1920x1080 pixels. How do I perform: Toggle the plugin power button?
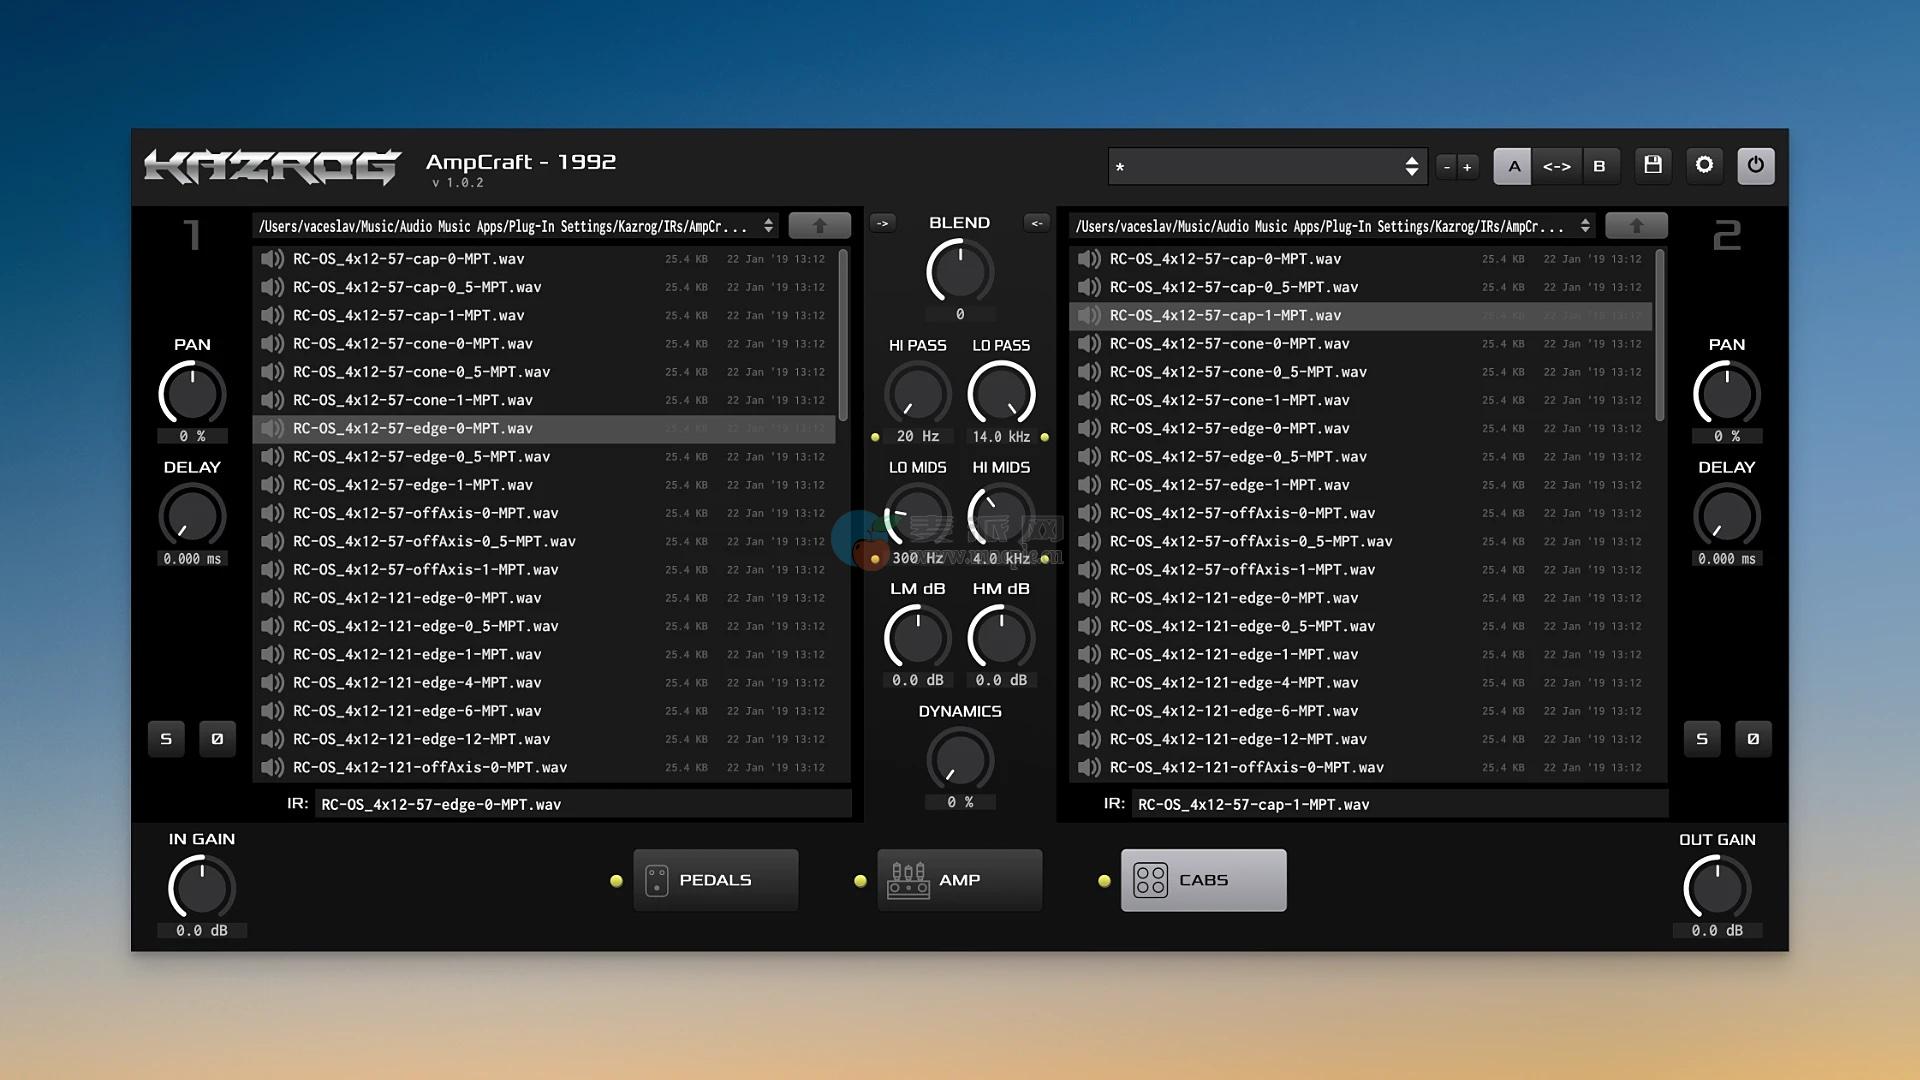point(1755,166)
